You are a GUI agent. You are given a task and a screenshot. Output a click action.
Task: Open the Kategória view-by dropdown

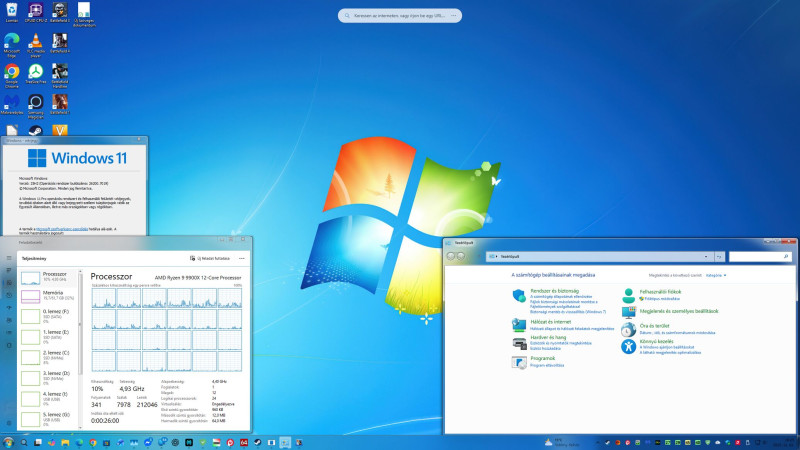(716, 276)
